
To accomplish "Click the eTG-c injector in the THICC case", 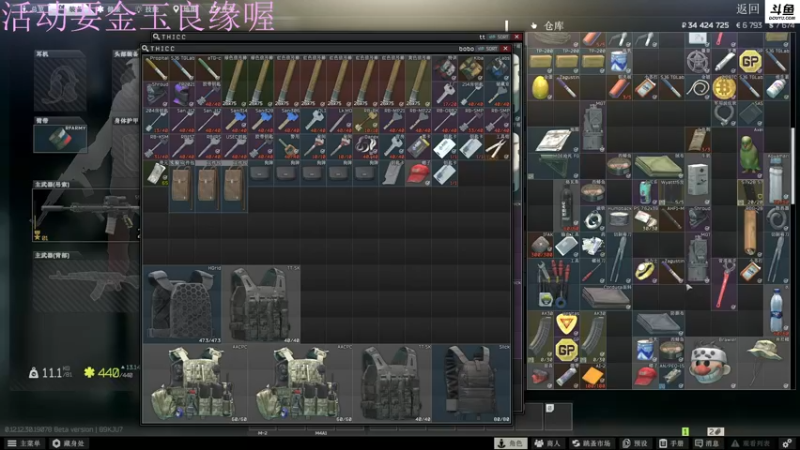I will pyautogui.click(x=209, y=68).
